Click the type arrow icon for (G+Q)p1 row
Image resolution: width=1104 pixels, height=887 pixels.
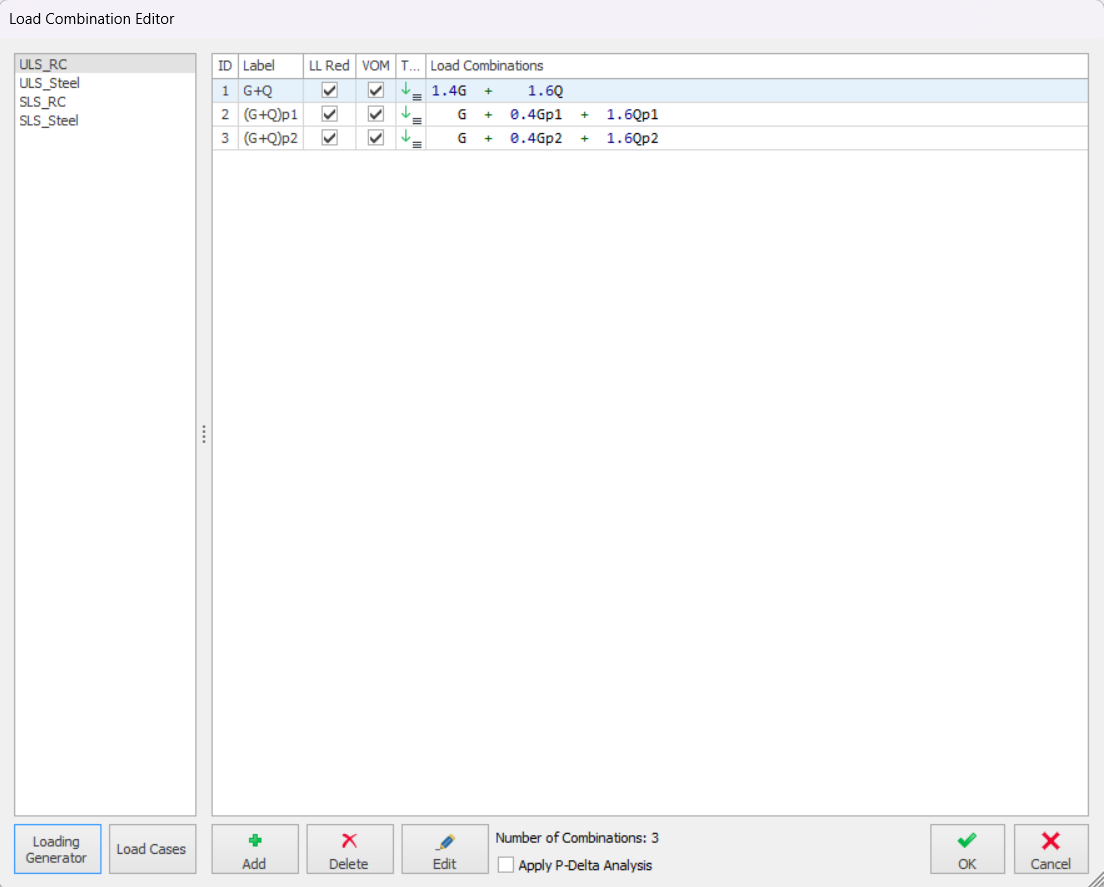click(410, 115)
